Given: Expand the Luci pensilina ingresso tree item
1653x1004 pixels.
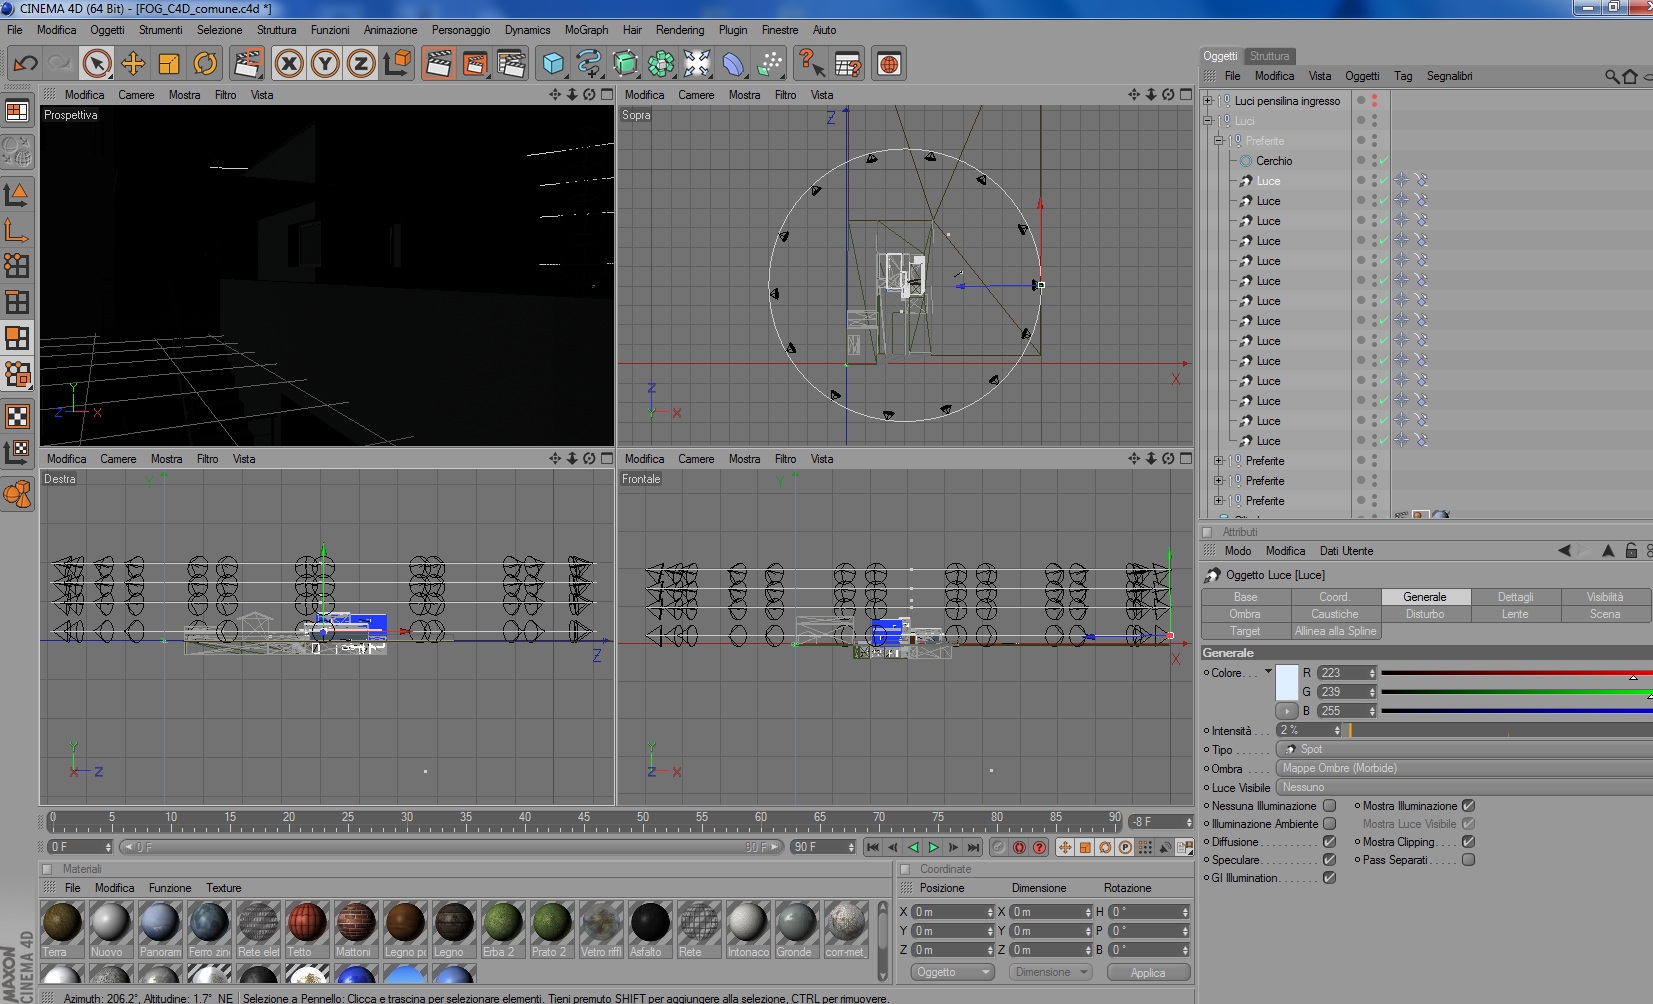Looking at the screenshot, I should click(1207, 101).
